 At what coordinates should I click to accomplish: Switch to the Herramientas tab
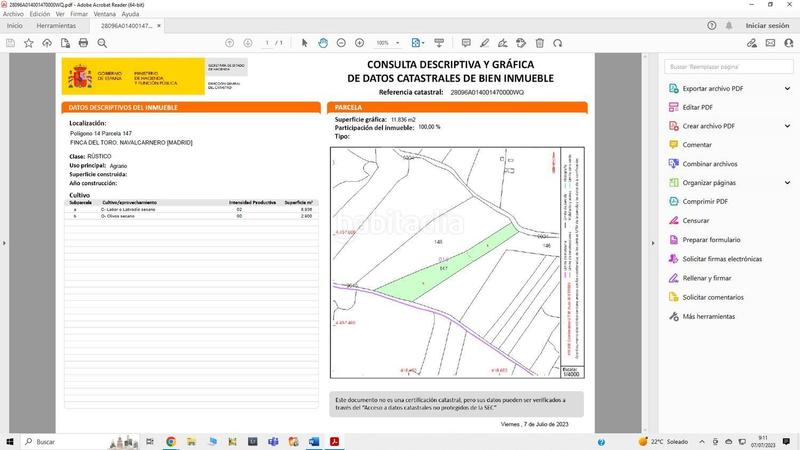(x=56, y=26)
